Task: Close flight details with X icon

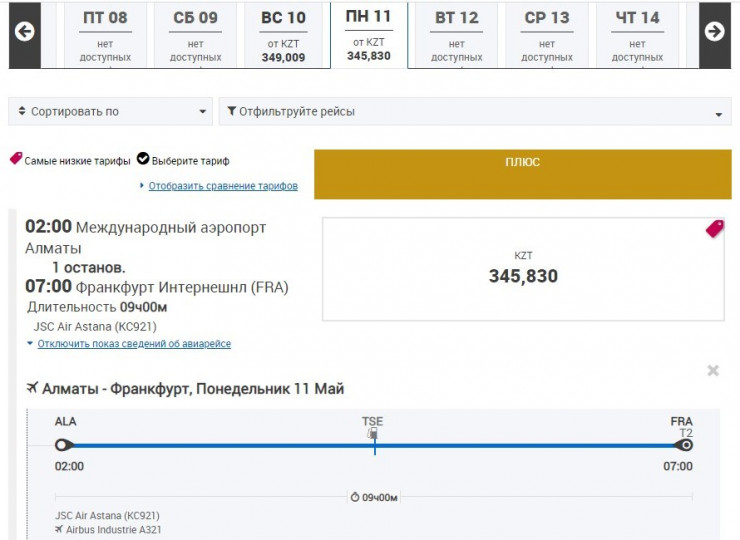Action: (713, 371)
